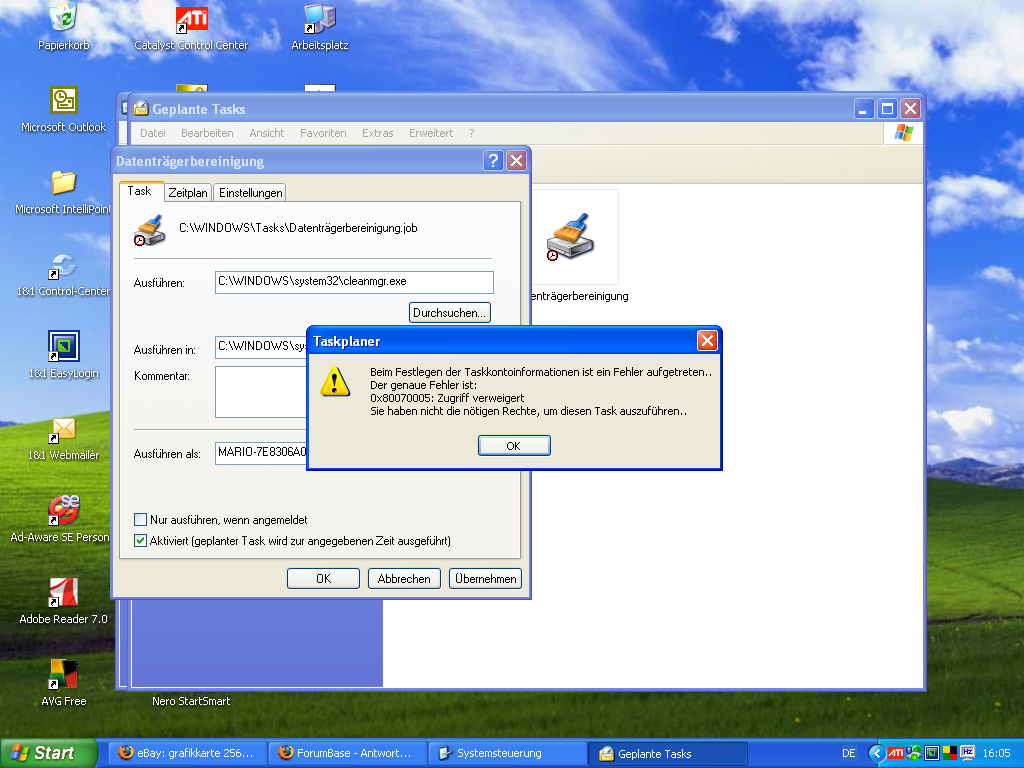Click the warning icon in Taskplaner dialog
Screen dimensions: 1024x768
[335, 381]
